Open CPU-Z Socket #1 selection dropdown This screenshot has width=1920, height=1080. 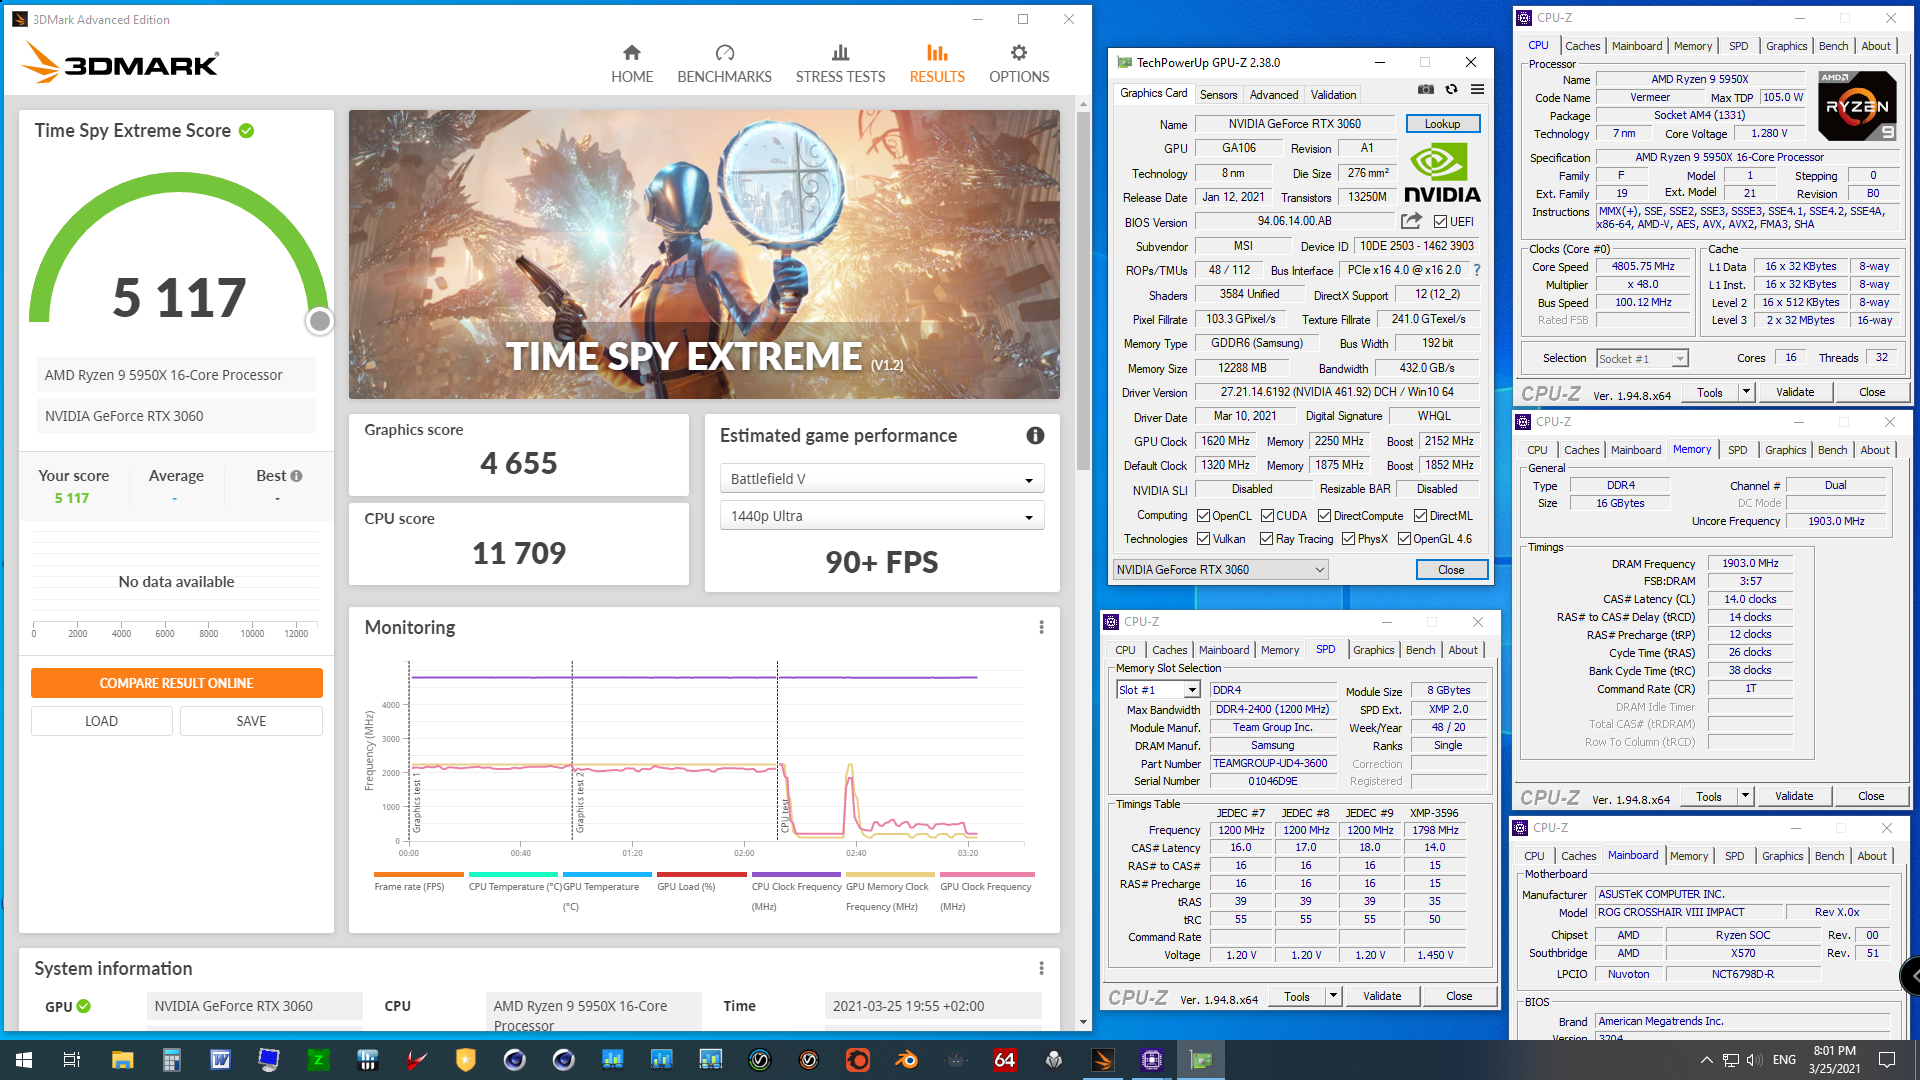click(x=1642, y=358)
